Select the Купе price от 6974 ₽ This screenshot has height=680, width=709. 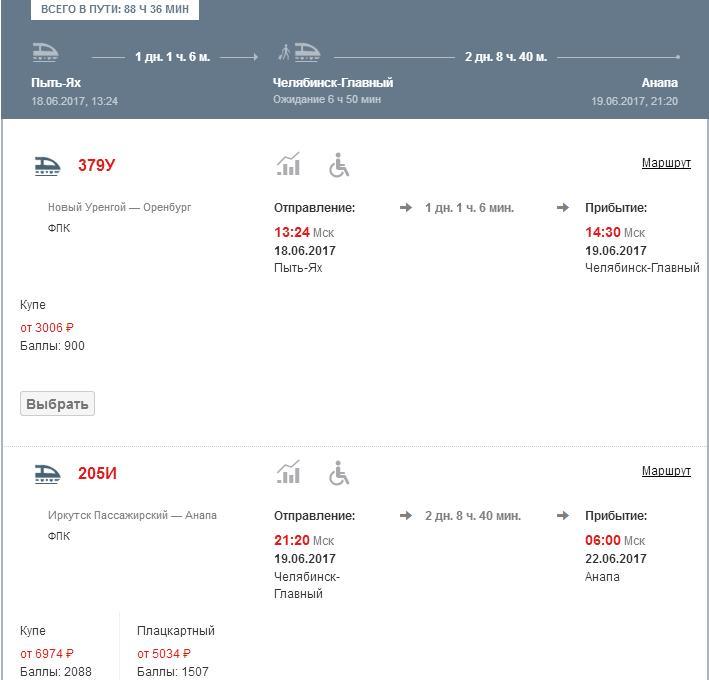point(47,654)
